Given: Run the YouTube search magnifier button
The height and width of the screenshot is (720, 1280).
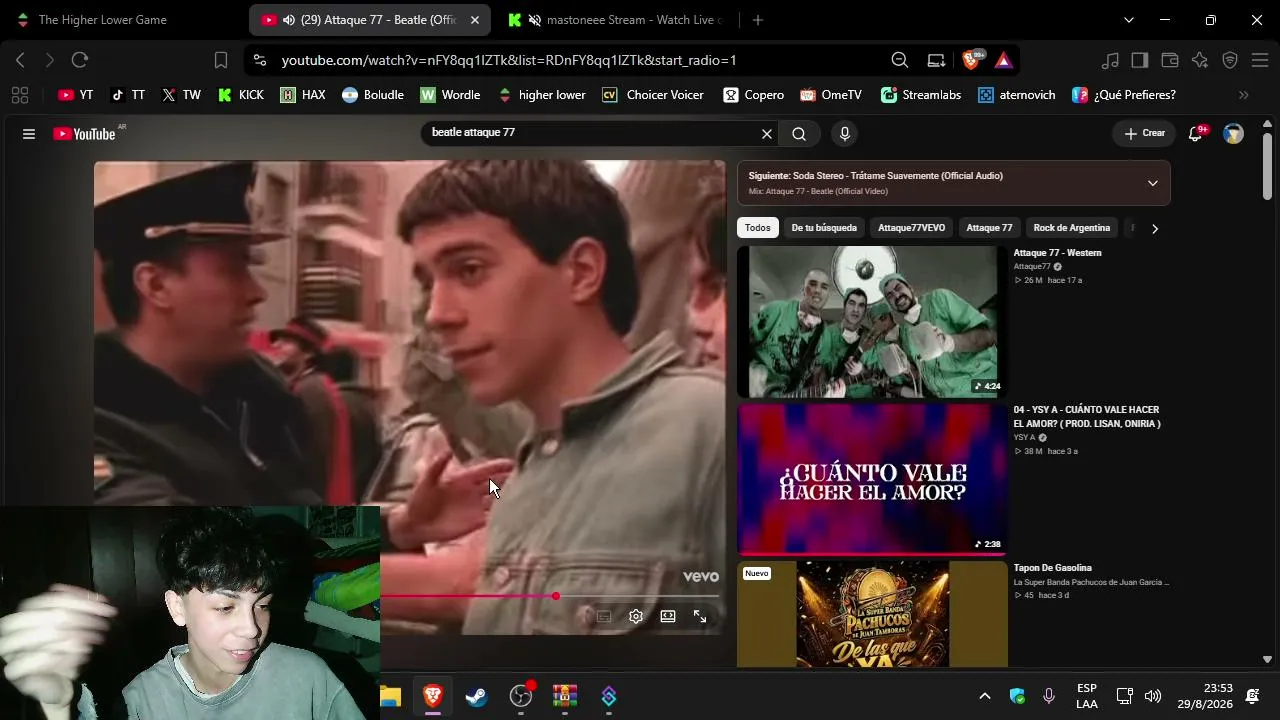Looking at the screenshot, I should click(799, 134).
